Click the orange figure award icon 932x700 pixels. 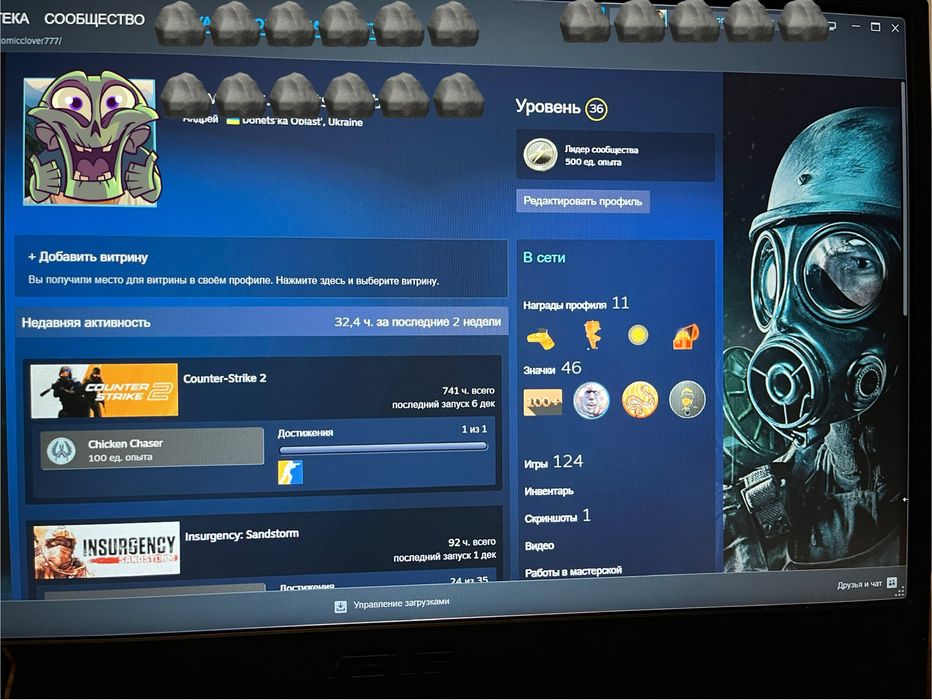coord(592,335)
